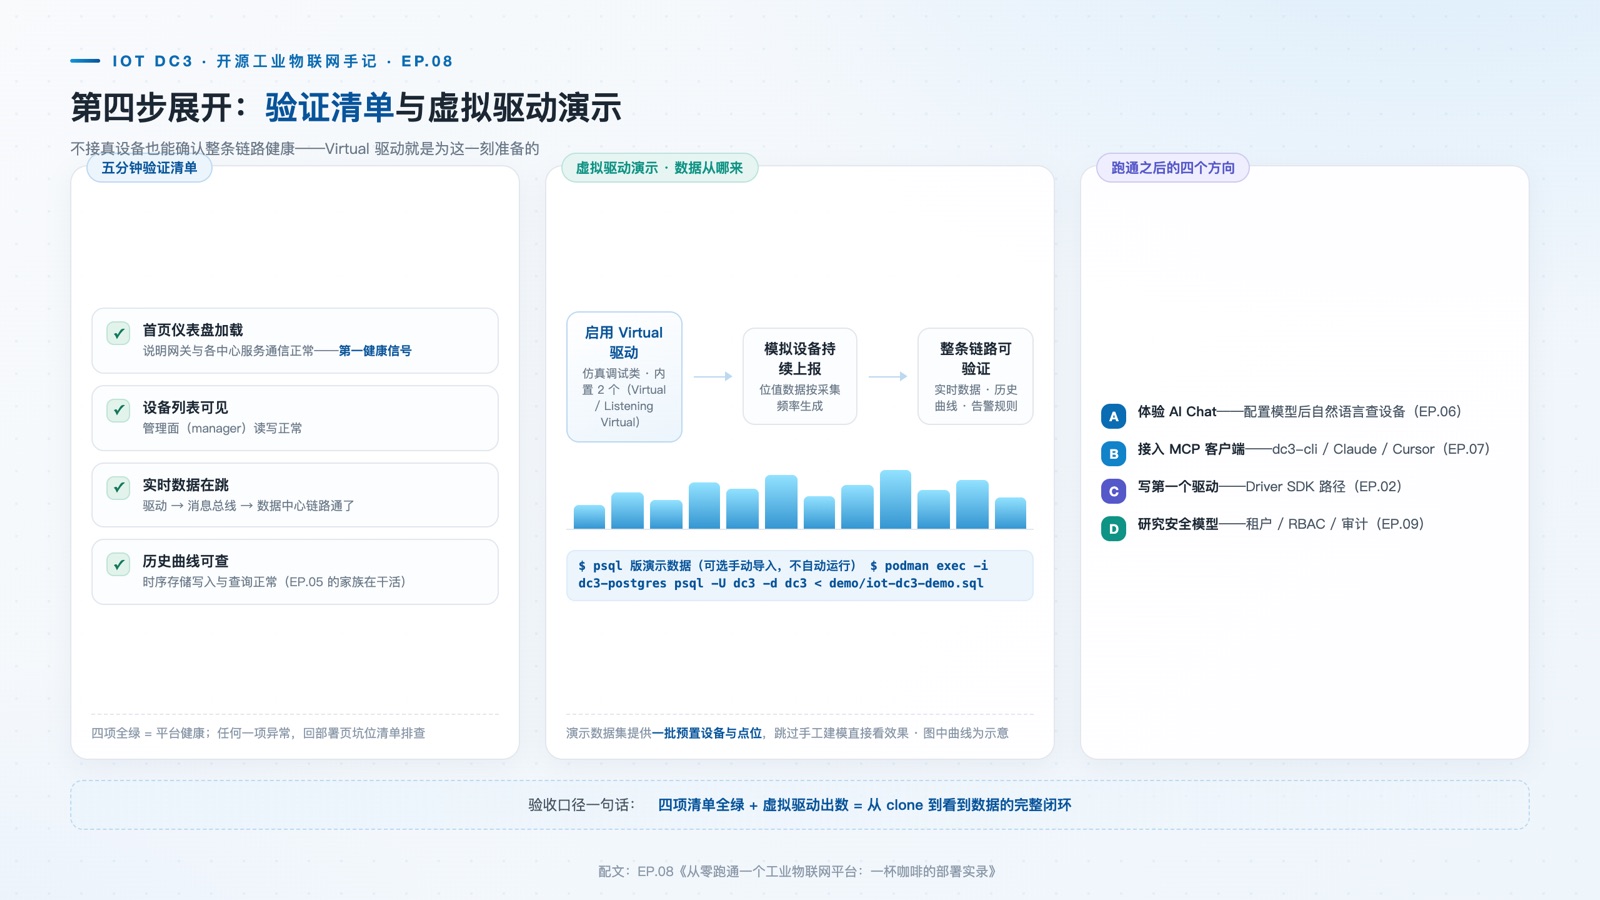The image size is (1600, 900).
Task: Click the blue title words 验证清单
Action: 330,107
